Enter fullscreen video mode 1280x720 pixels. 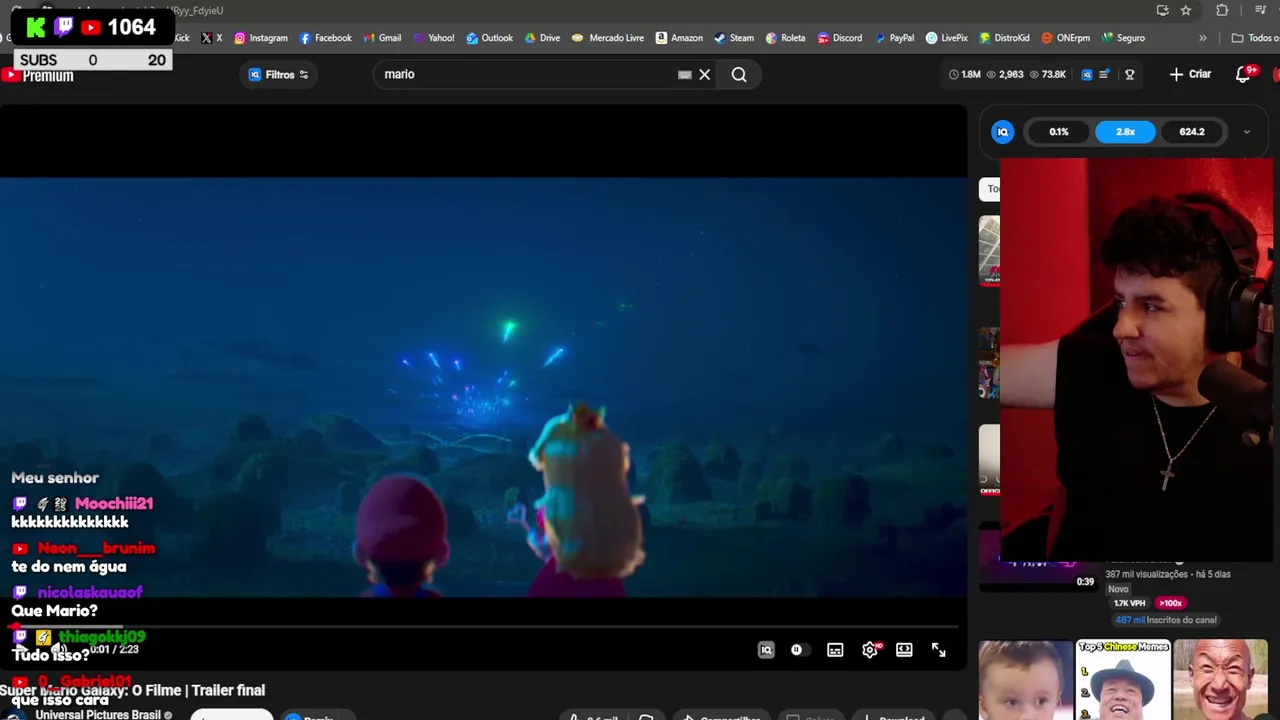tap(939, 650)
